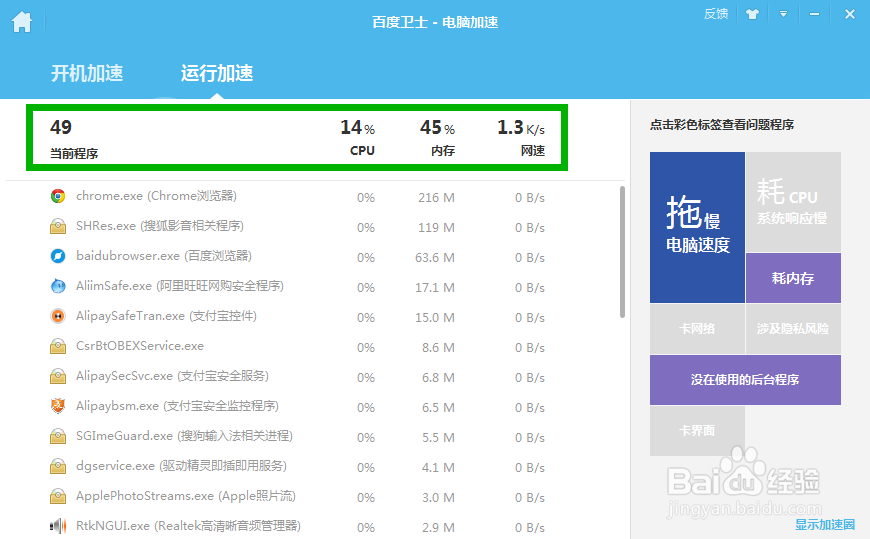Click the 耗内存 purple tile
Viewport: 870px width, 539px height.
pyautogui.click(x=793, y=278)
